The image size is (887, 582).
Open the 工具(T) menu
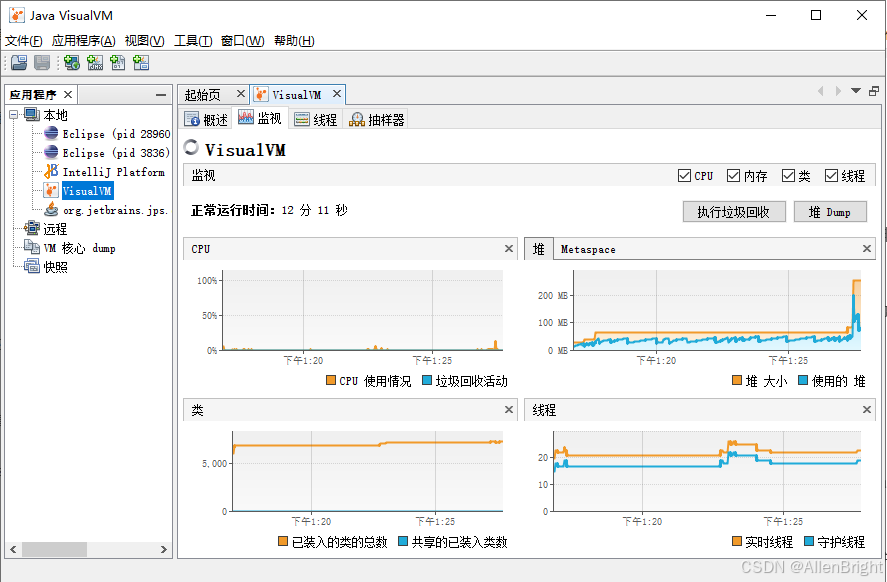(x=193, y=41)
